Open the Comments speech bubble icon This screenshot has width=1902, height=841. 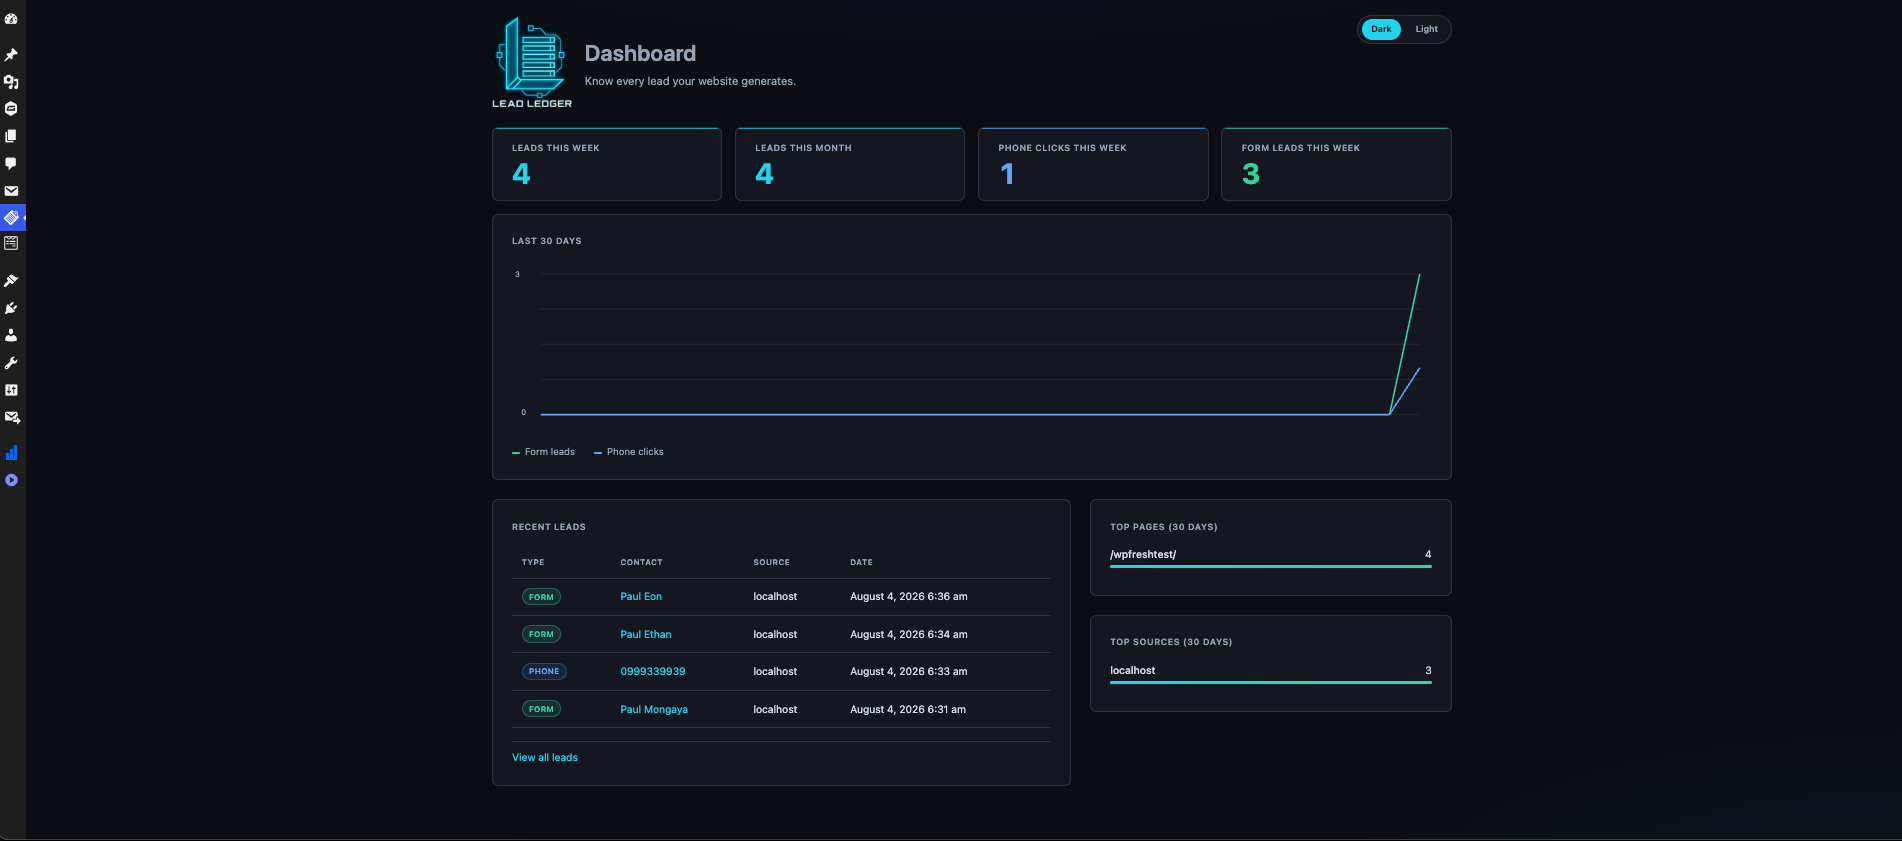coord(11,163)
